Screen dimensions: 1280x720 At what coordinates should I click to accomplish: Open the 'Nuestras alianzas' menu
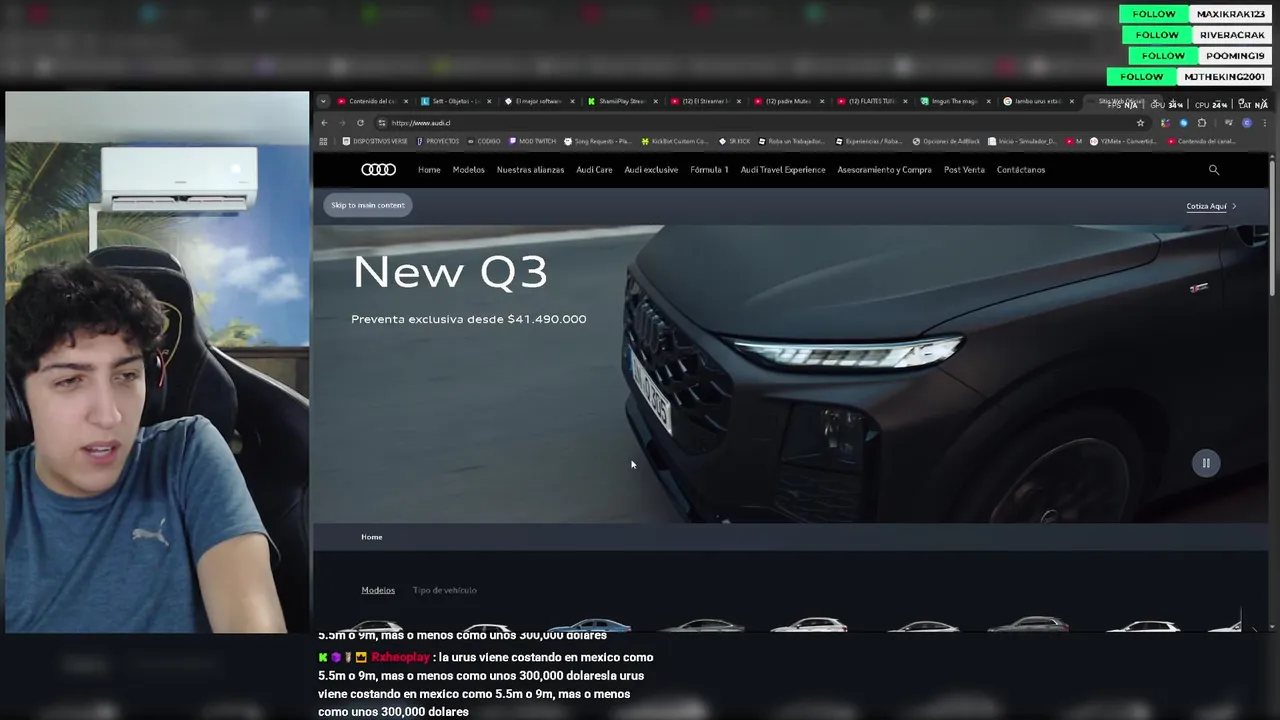pyautogui.click(x=530, y=170)
